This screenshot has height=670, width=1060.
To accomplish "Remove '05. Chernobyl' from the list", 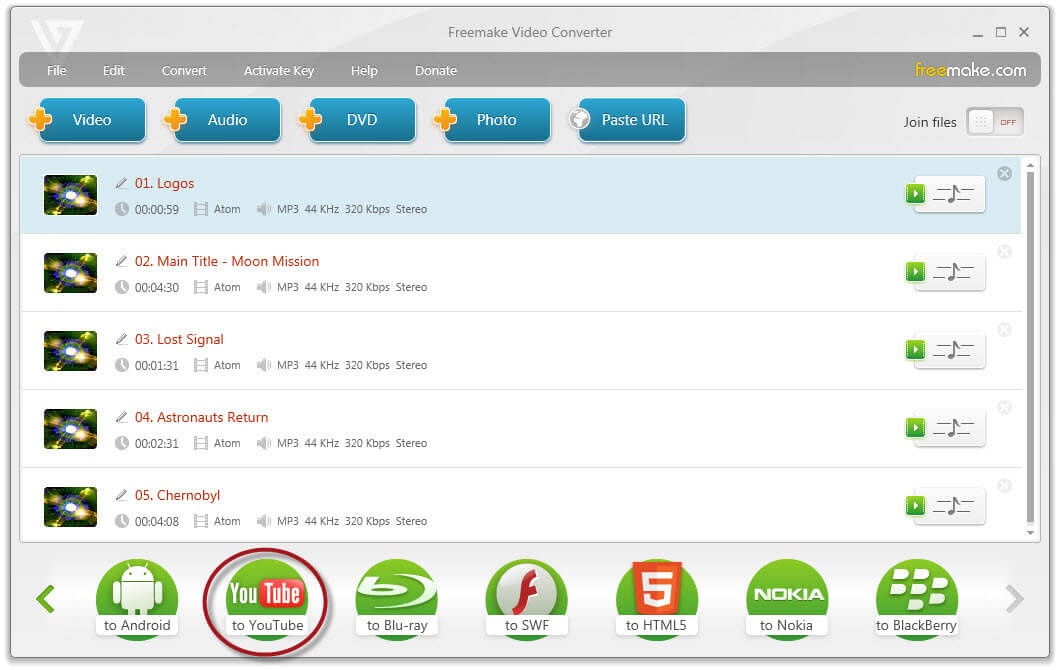I will (1004, 485).
